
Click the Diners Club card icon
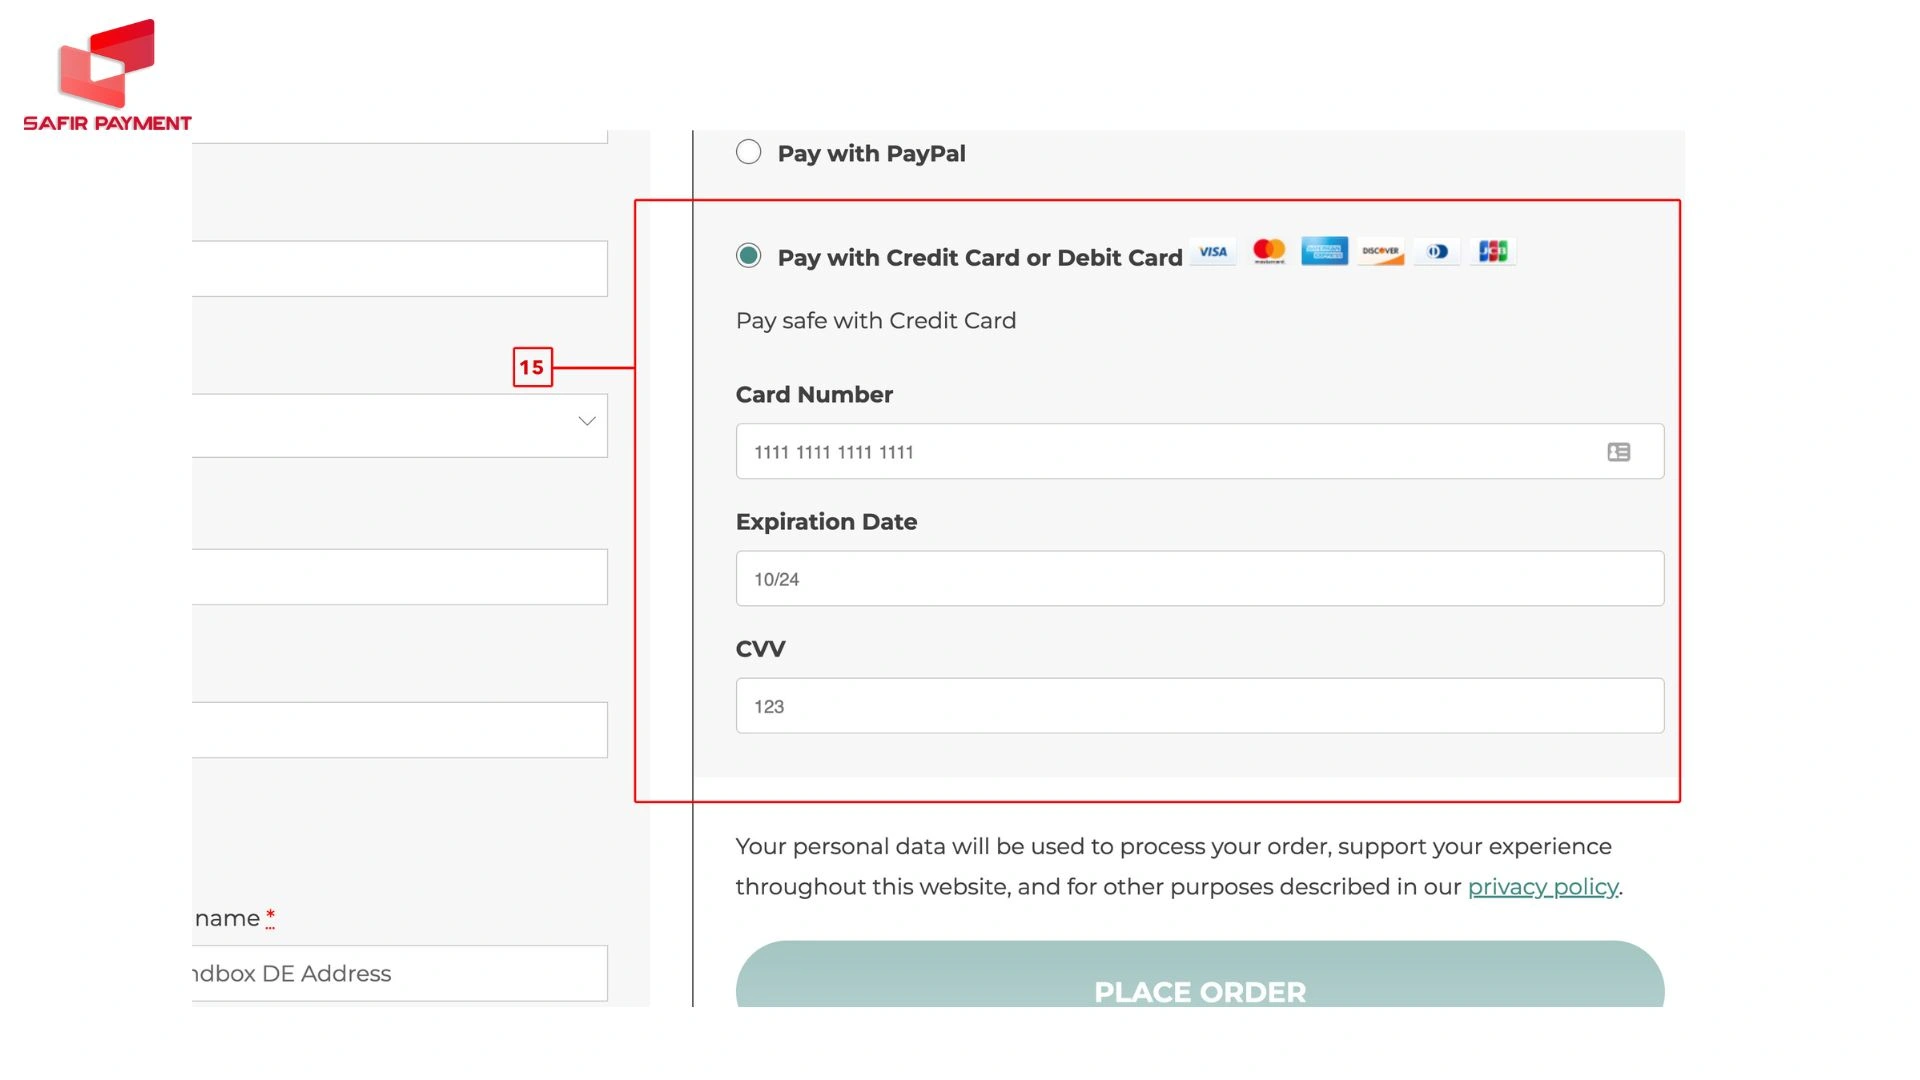[1437, 252]
